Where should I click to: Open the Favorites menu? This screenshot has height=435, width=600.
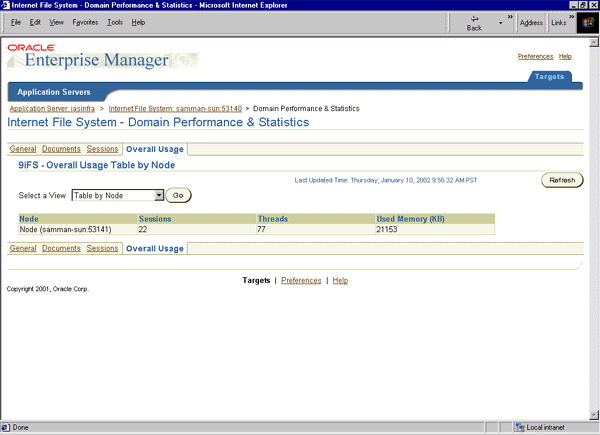tap(85, 23)
